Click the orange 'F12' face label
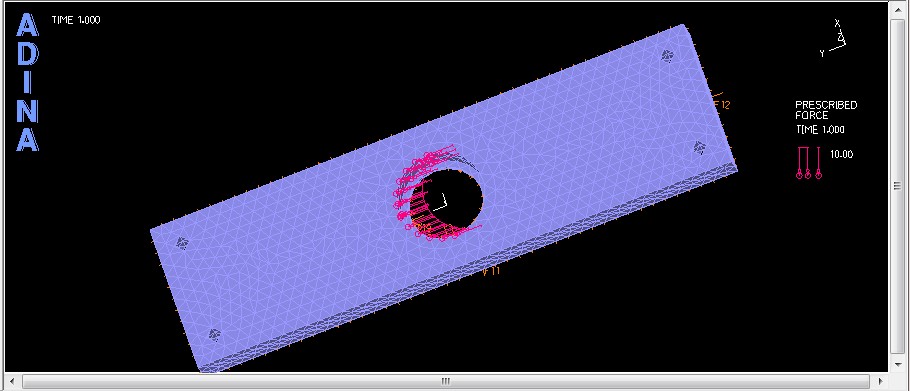Screen dimensions: 910x391 pos(721,105)
